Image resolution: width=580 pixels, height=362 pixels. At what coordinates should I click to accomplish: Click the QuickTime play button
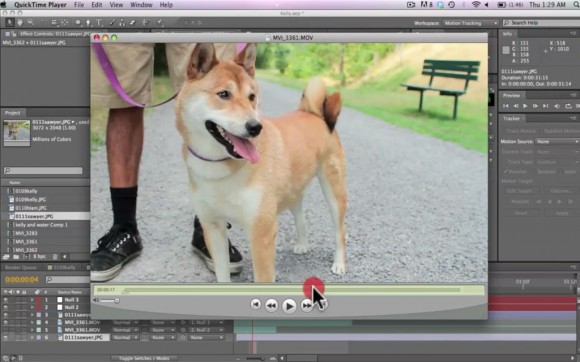coord(289,305)
